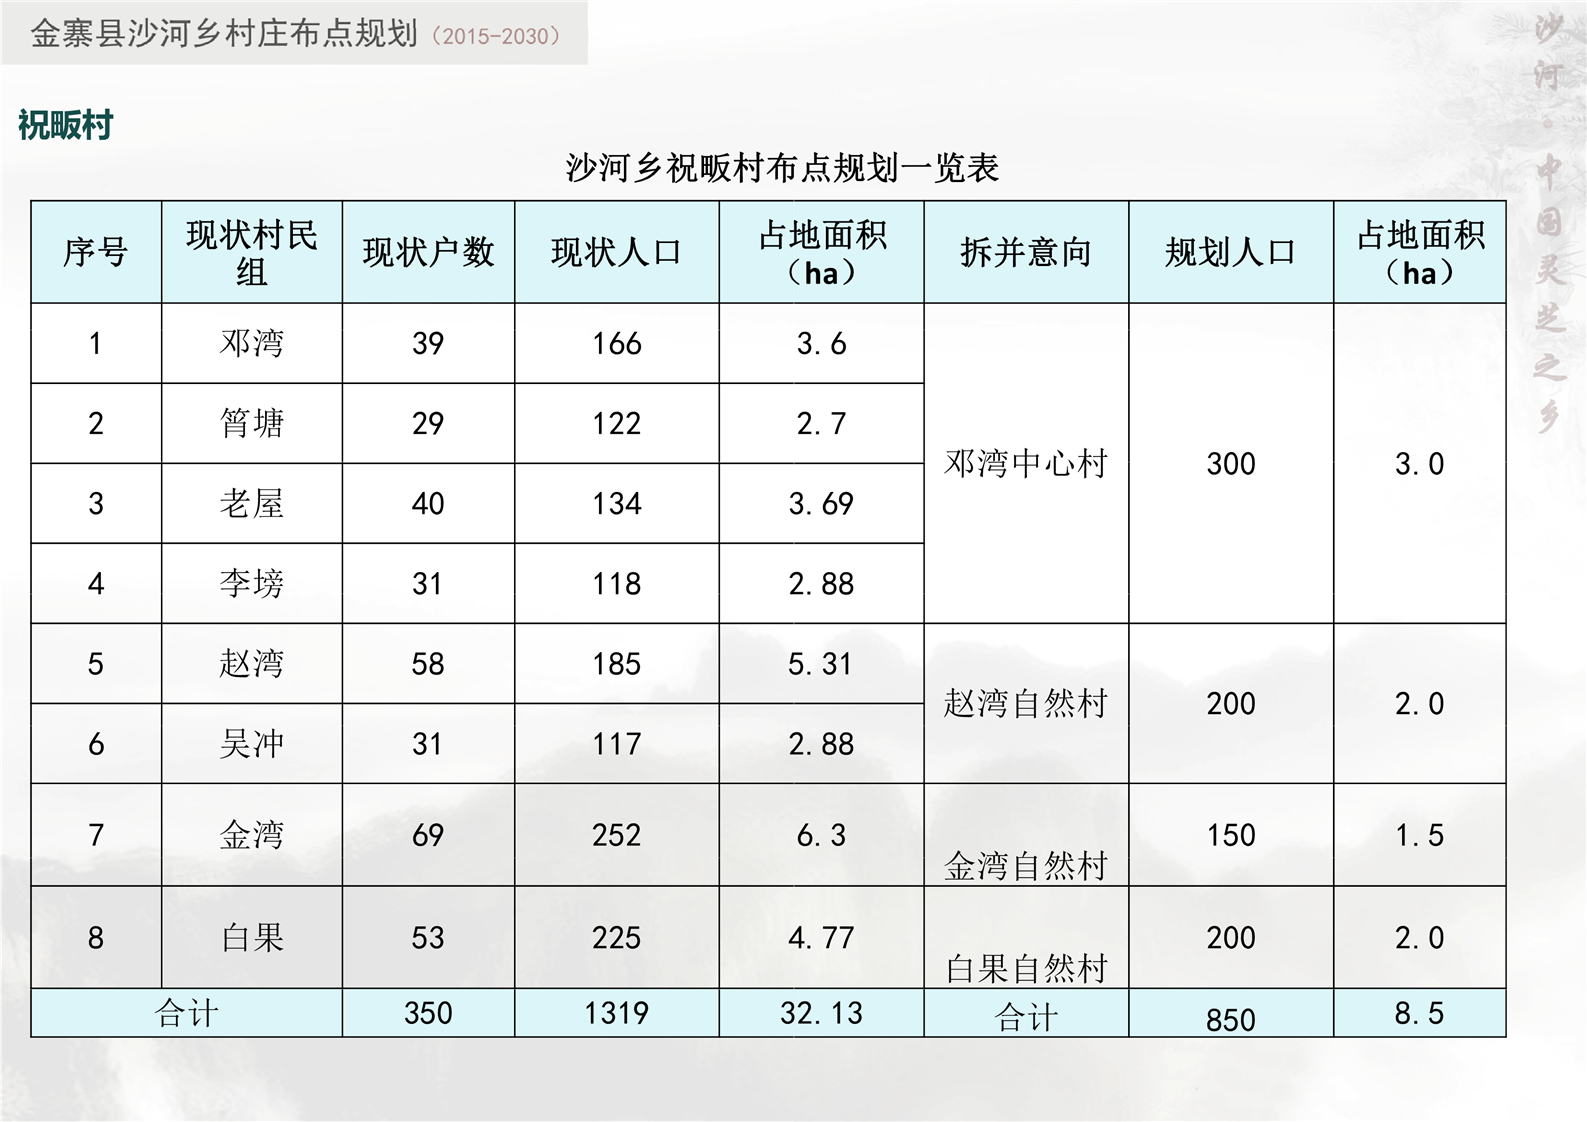
Task: Select the 祝畈村 section heading
Action: click(x=66, y=126)
